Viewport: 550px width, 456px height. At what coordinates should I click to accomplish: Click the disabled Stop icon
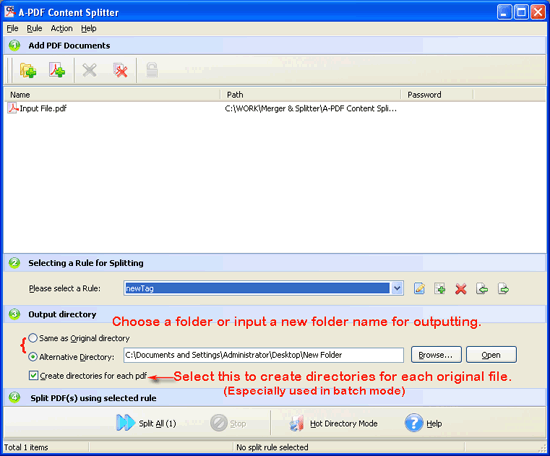click(219, 423)
